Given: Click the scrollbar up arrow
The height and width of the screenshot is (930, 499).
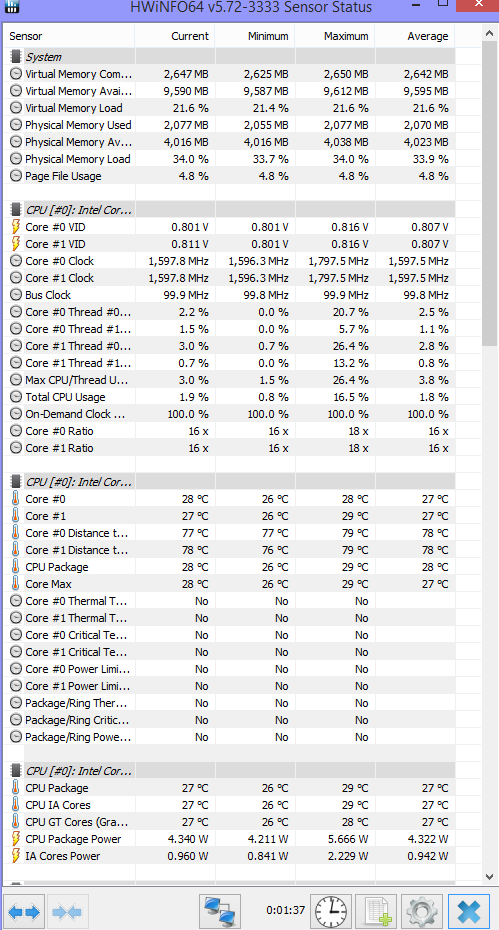Looking at the screenshot, I should [x=490, y=33].
